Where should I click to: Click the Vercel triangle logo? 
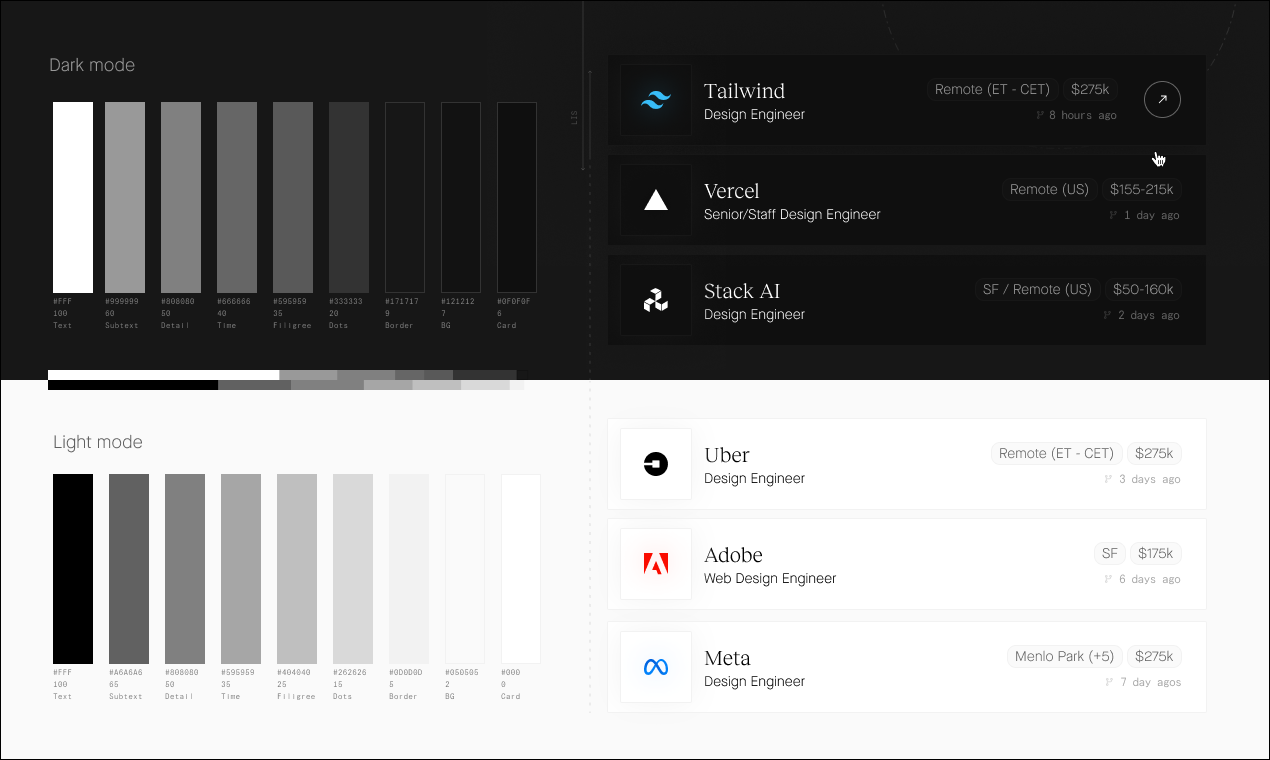point(656,200)
